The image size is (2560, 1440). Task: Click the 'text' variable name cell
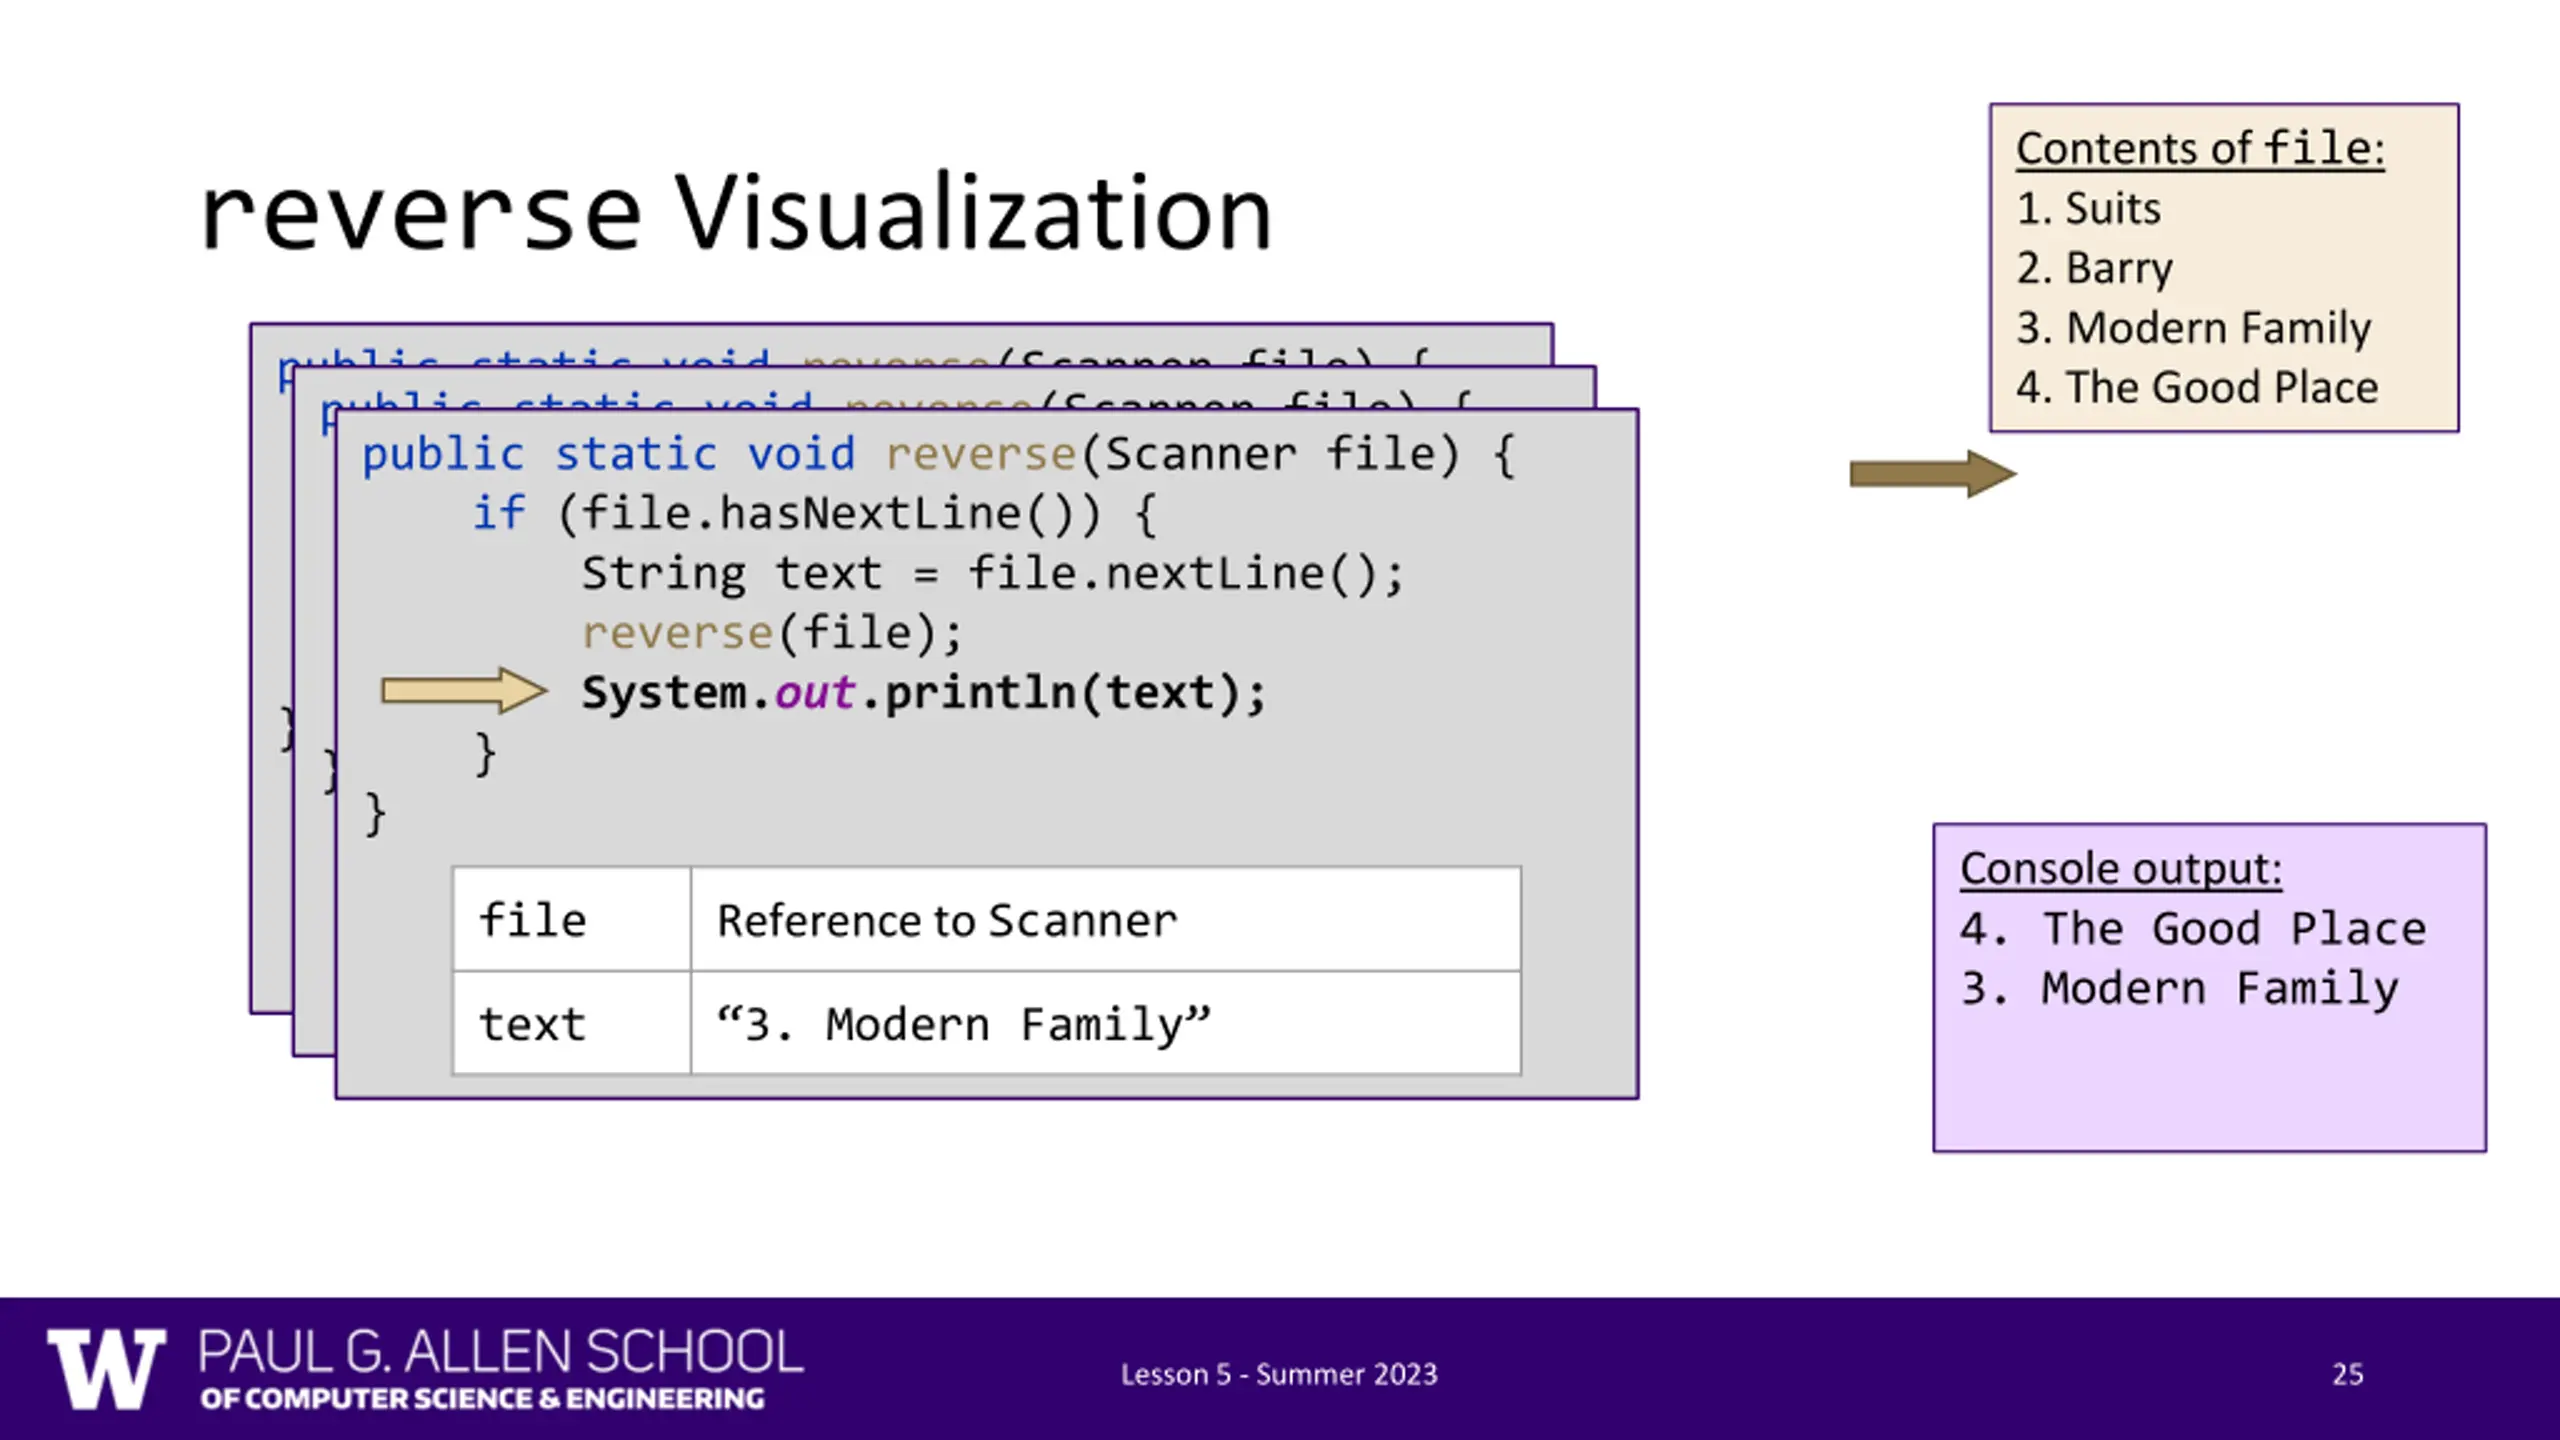pos(572,1023)
